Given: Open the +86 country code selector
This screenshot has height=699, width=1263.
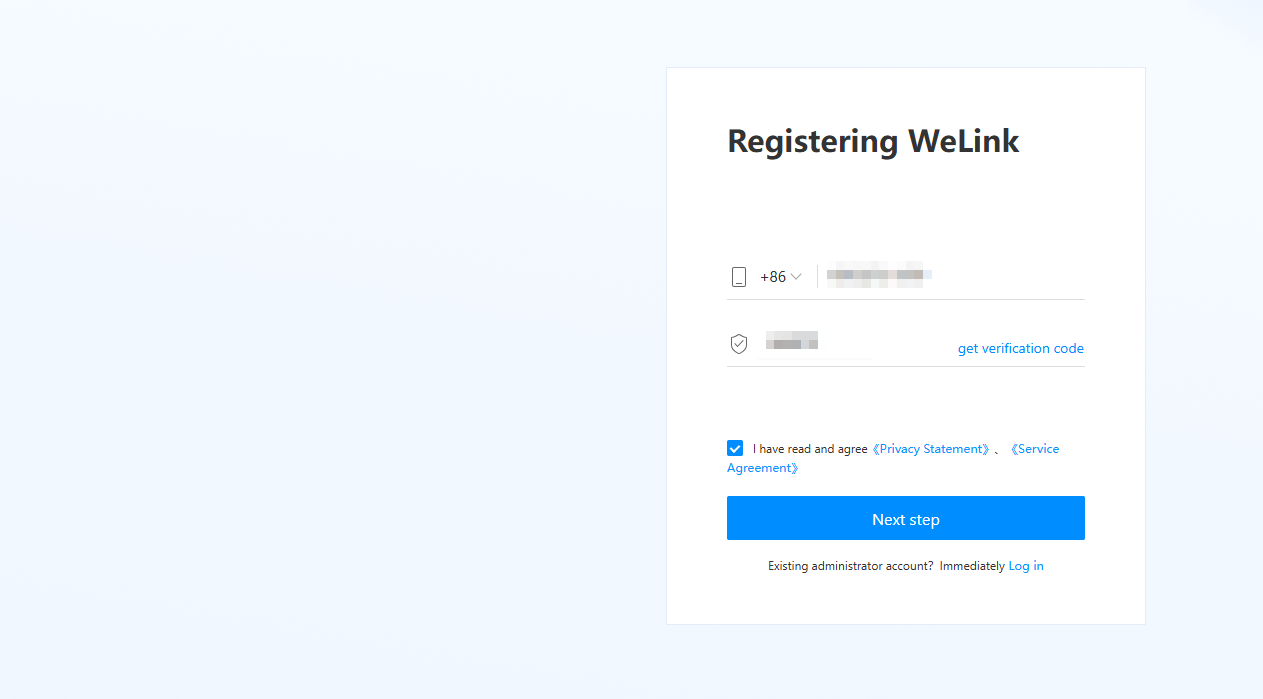Looking at the screenshot, I should pyautogui.click(x=781, y=277).
